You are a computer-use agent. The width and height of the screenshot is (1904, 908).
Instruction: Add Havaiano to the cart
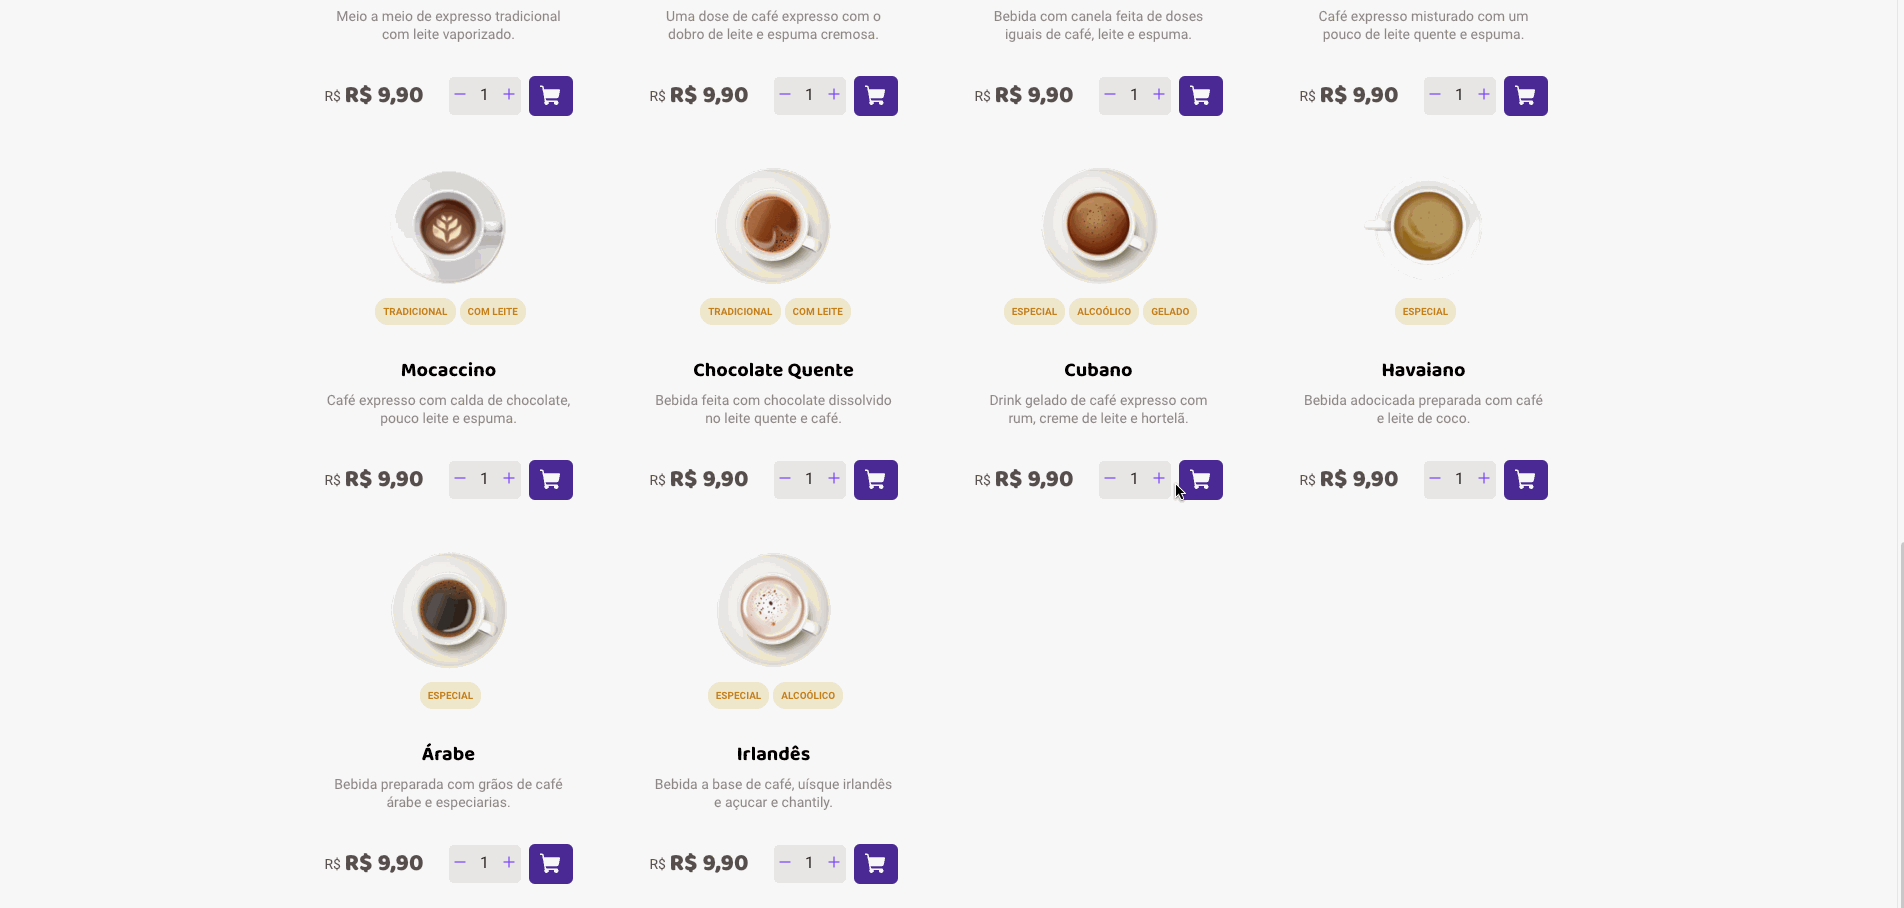(x=1525, y=479)
